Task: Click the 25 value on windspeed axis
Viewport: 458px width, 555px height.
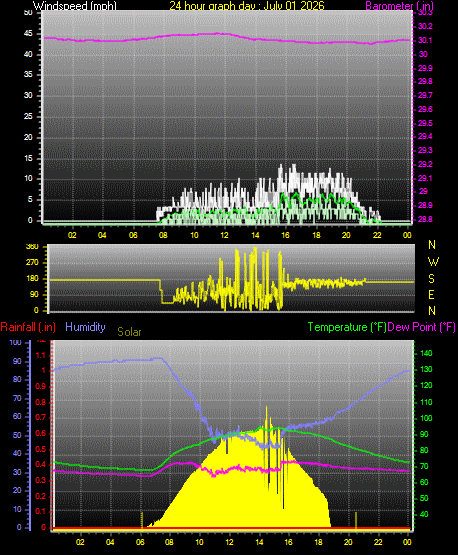Action: pyautogui.click(x=28, y=116)
